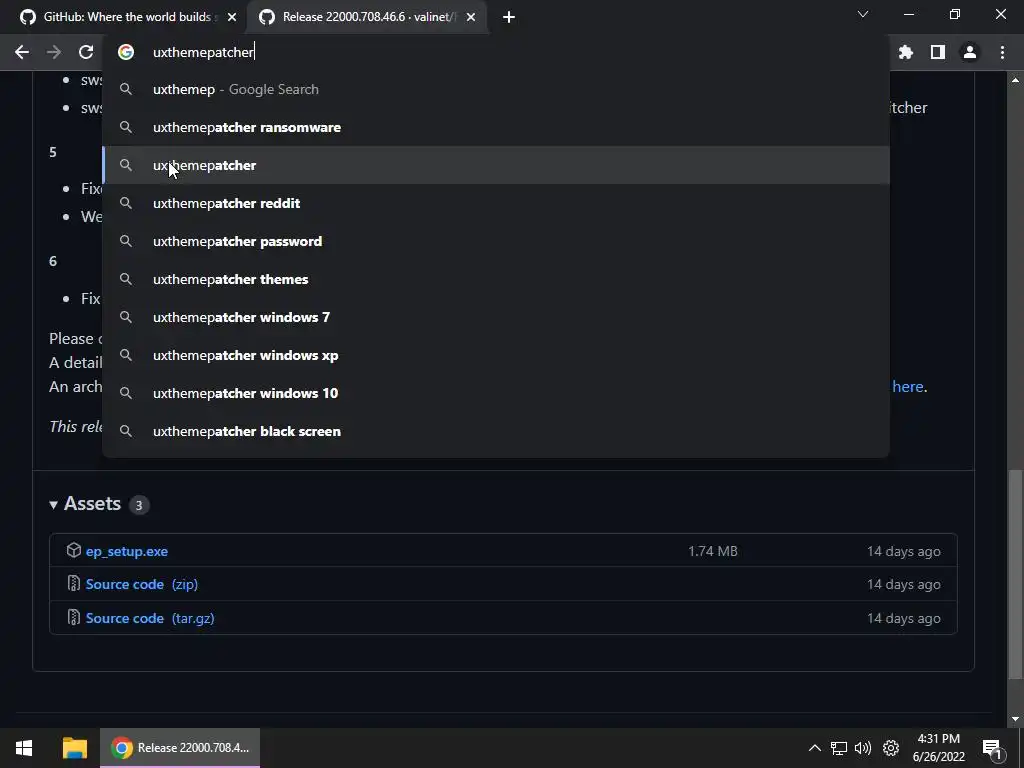Open the clock showing 4:31 PM 6/26/2022

(x=938, y=748)
